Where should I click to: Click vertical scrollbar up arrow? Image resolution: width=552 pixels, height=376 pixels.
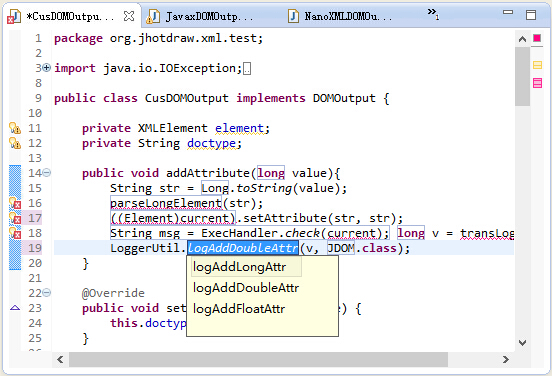522,39
